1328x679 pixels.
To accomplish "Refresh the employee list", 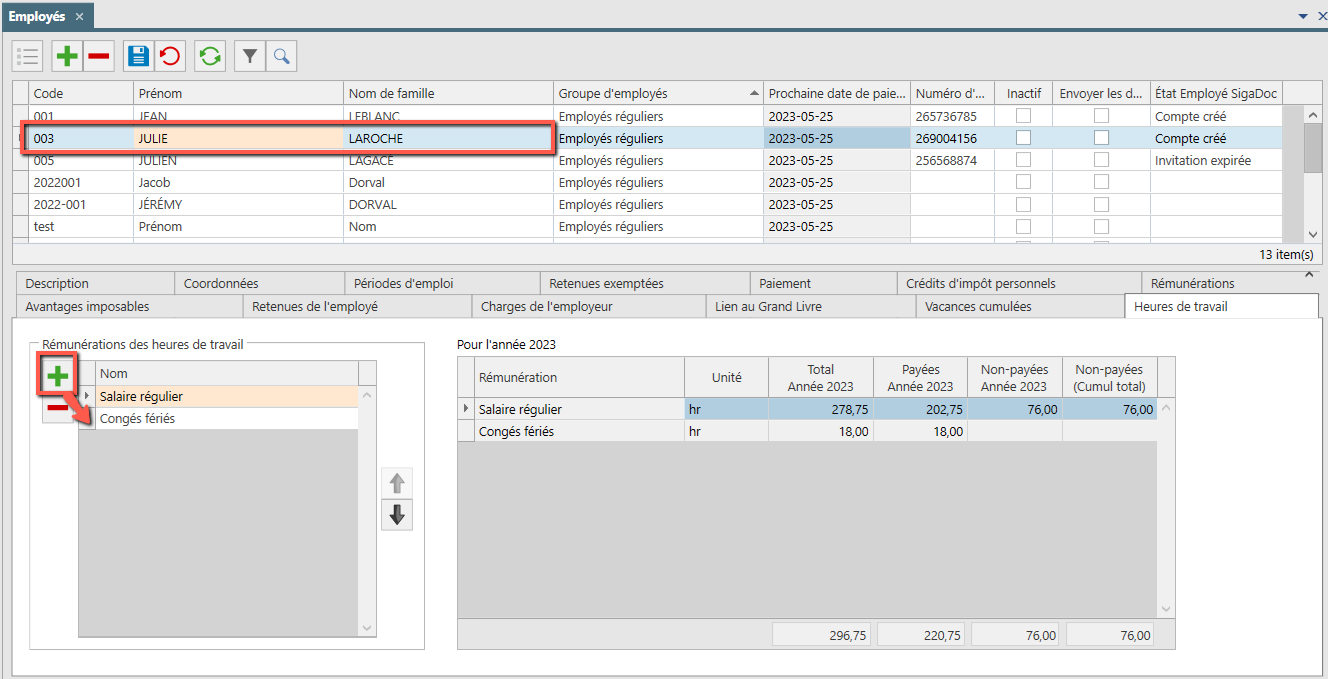I will 210,56.
